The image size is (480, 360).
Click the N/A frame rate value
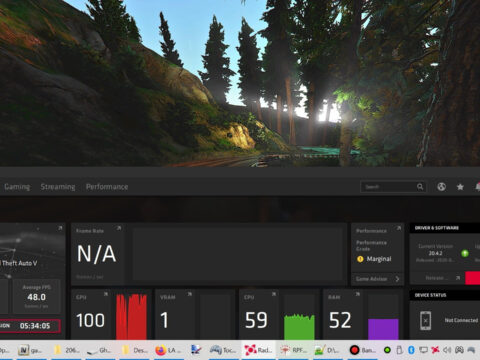coord(96,254)
